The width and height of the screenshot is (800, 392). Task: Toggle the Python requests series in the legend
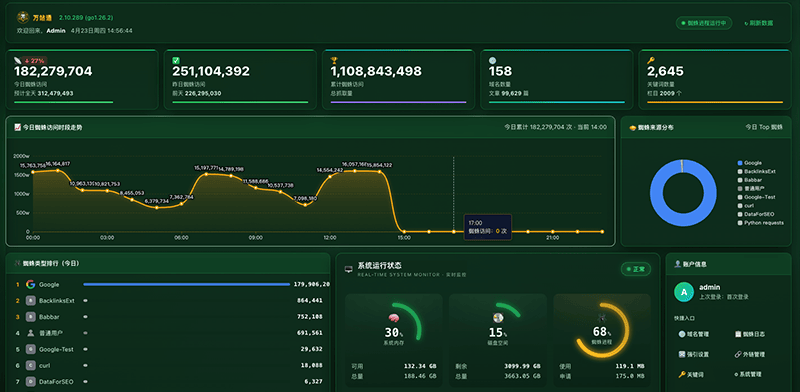(761, 223)
